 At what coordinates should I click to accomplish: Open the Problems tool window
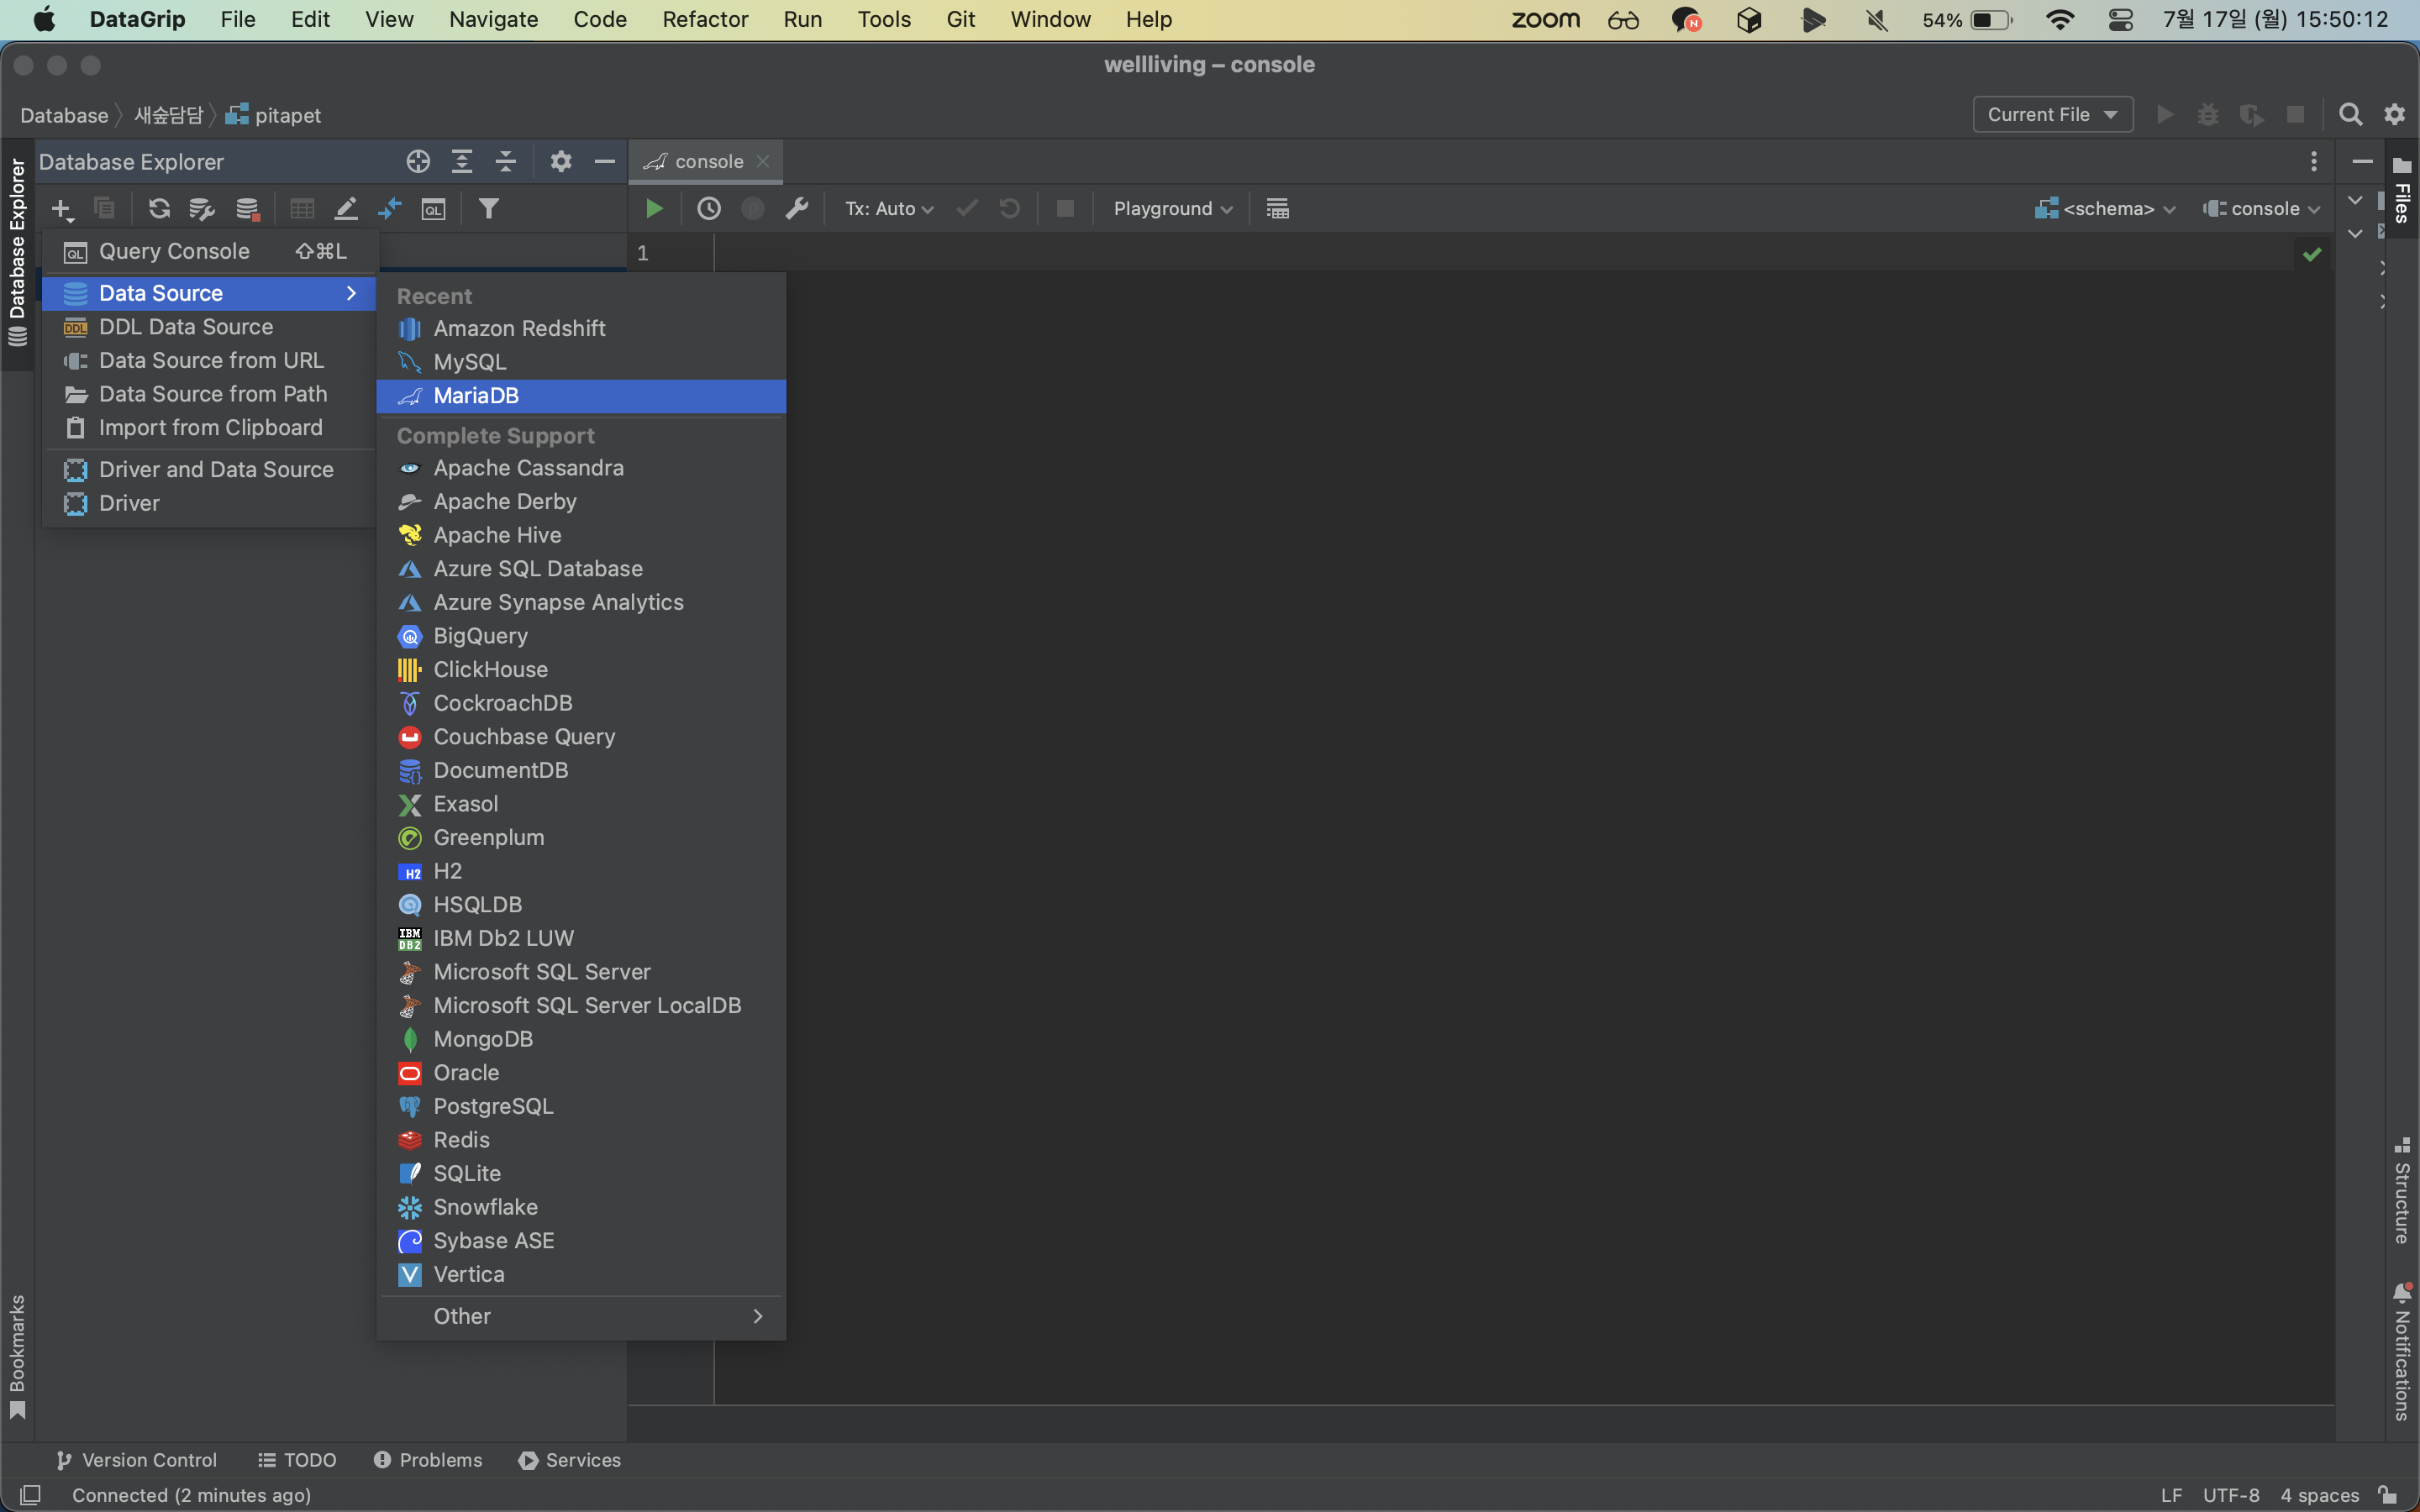click(428, 1460)
